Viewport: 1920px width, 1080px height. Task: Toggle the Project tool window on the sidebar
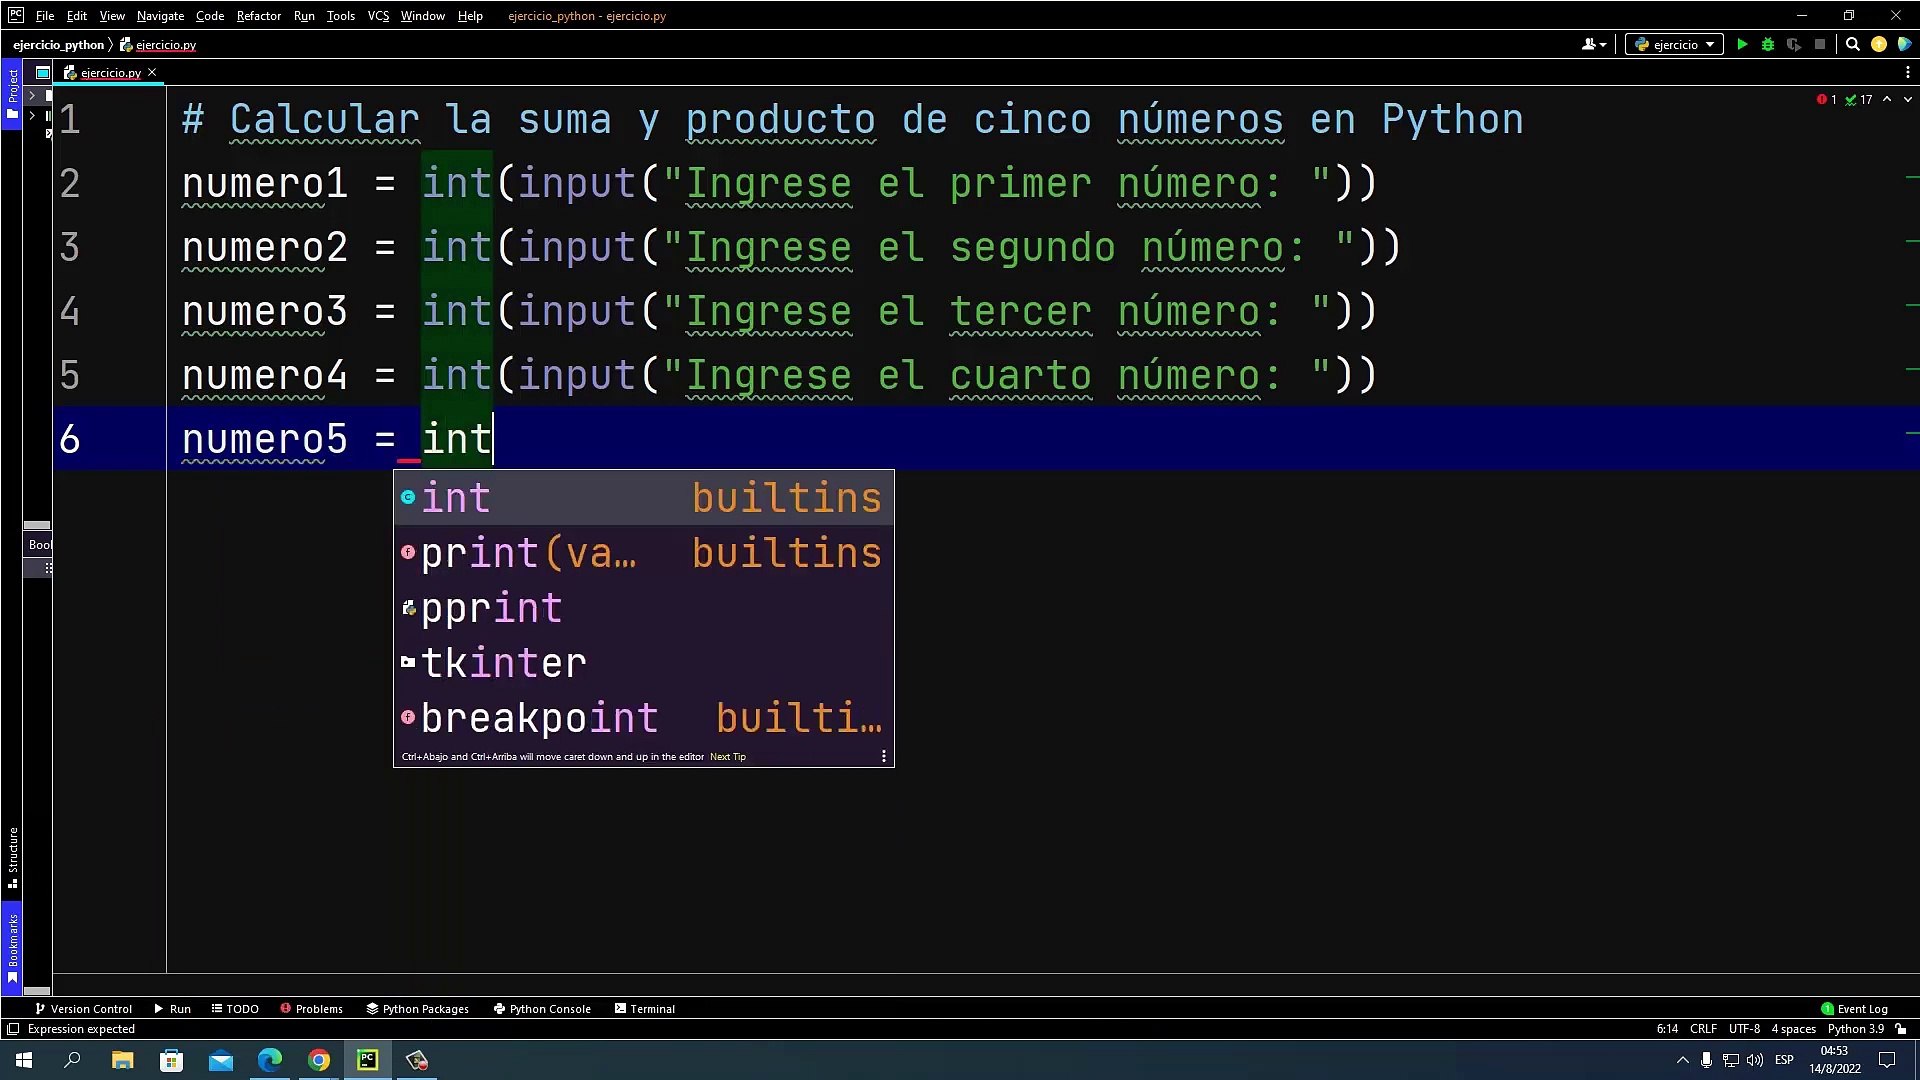pos(12,93)
